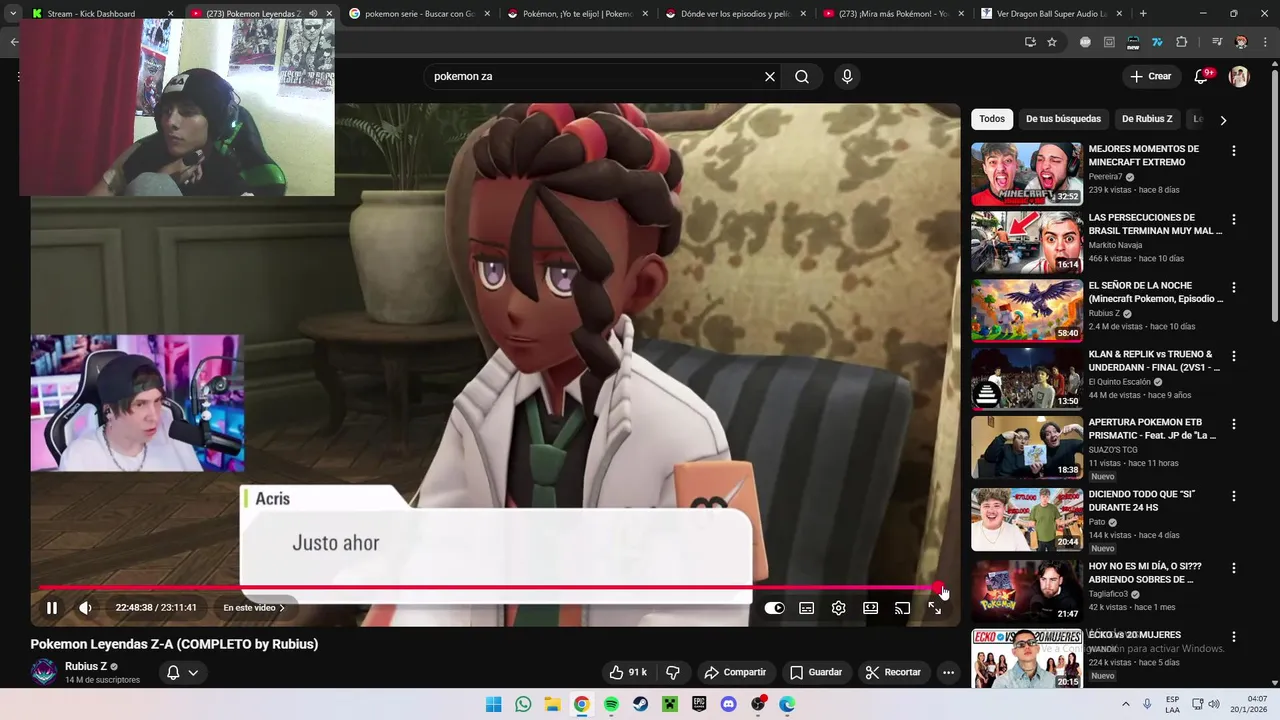Viewport: 1280px width, 720px height.
Task: Open Steam from the taskbar
Action: click(640, 704)
